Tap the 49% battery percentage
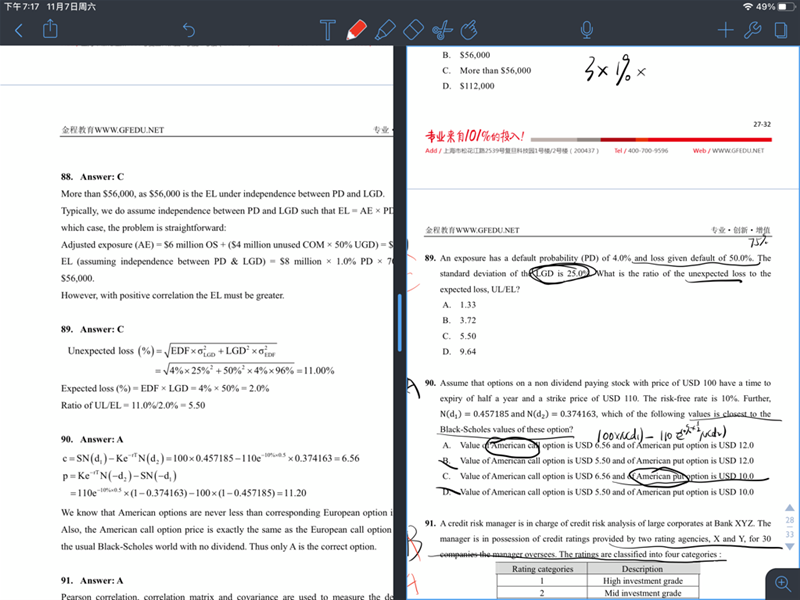Viewport: 800px width, 600px height. [765, 7]
